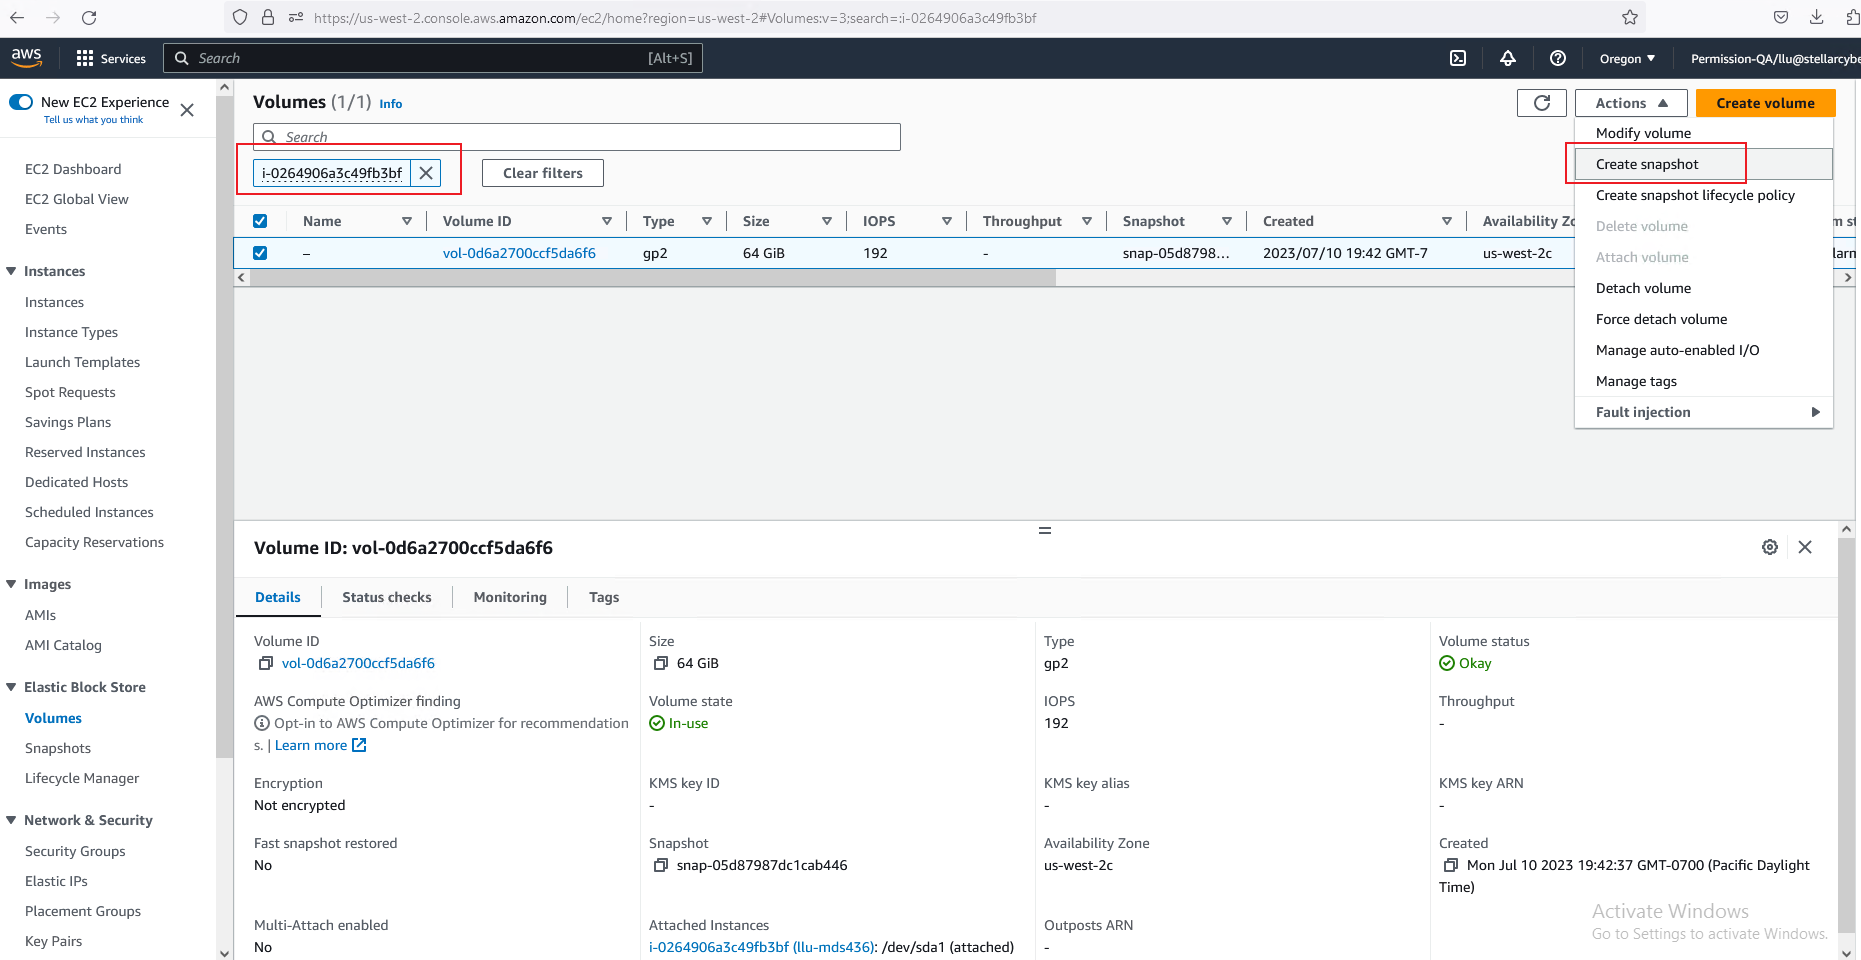
Task: Deselect the vol-0d6a2700ccf5da6f6 row checkbox
Action: point(260,253)
